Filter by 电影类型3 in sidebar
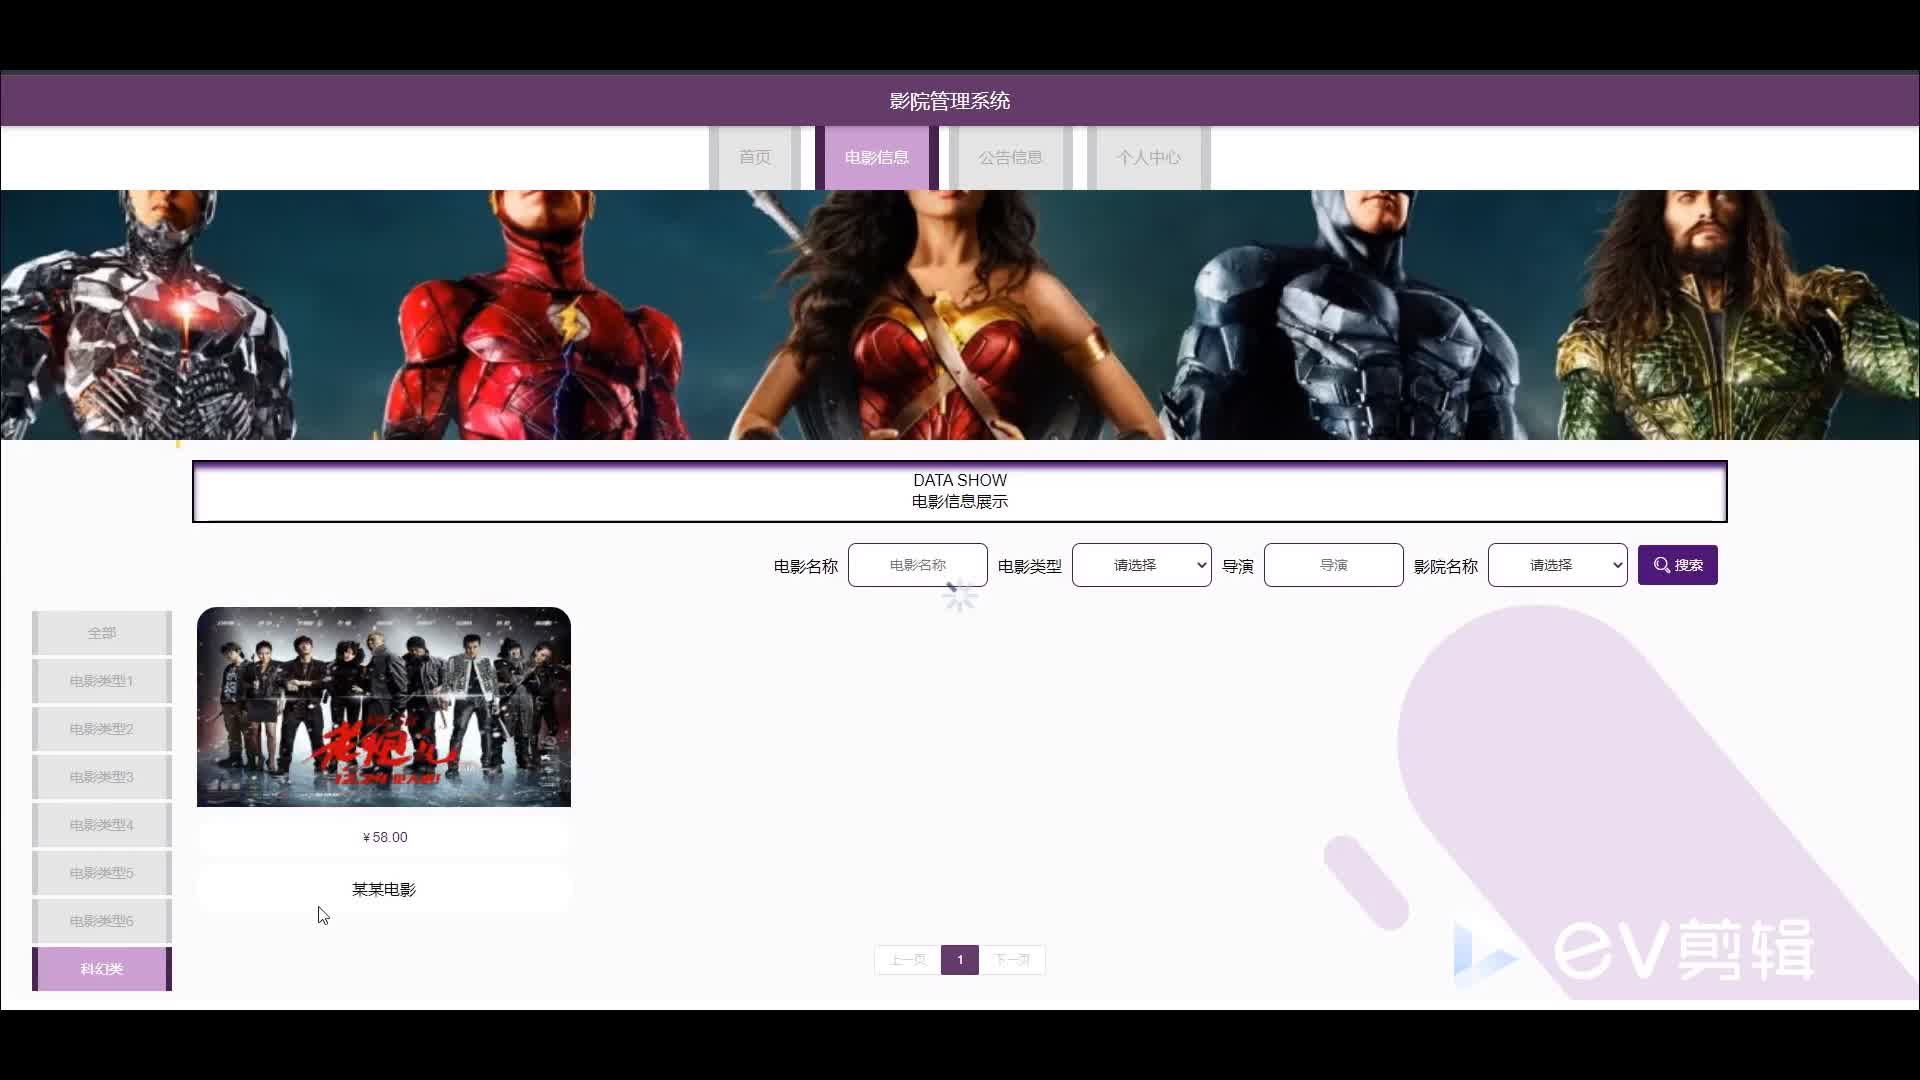 click(x=102, y=777)
